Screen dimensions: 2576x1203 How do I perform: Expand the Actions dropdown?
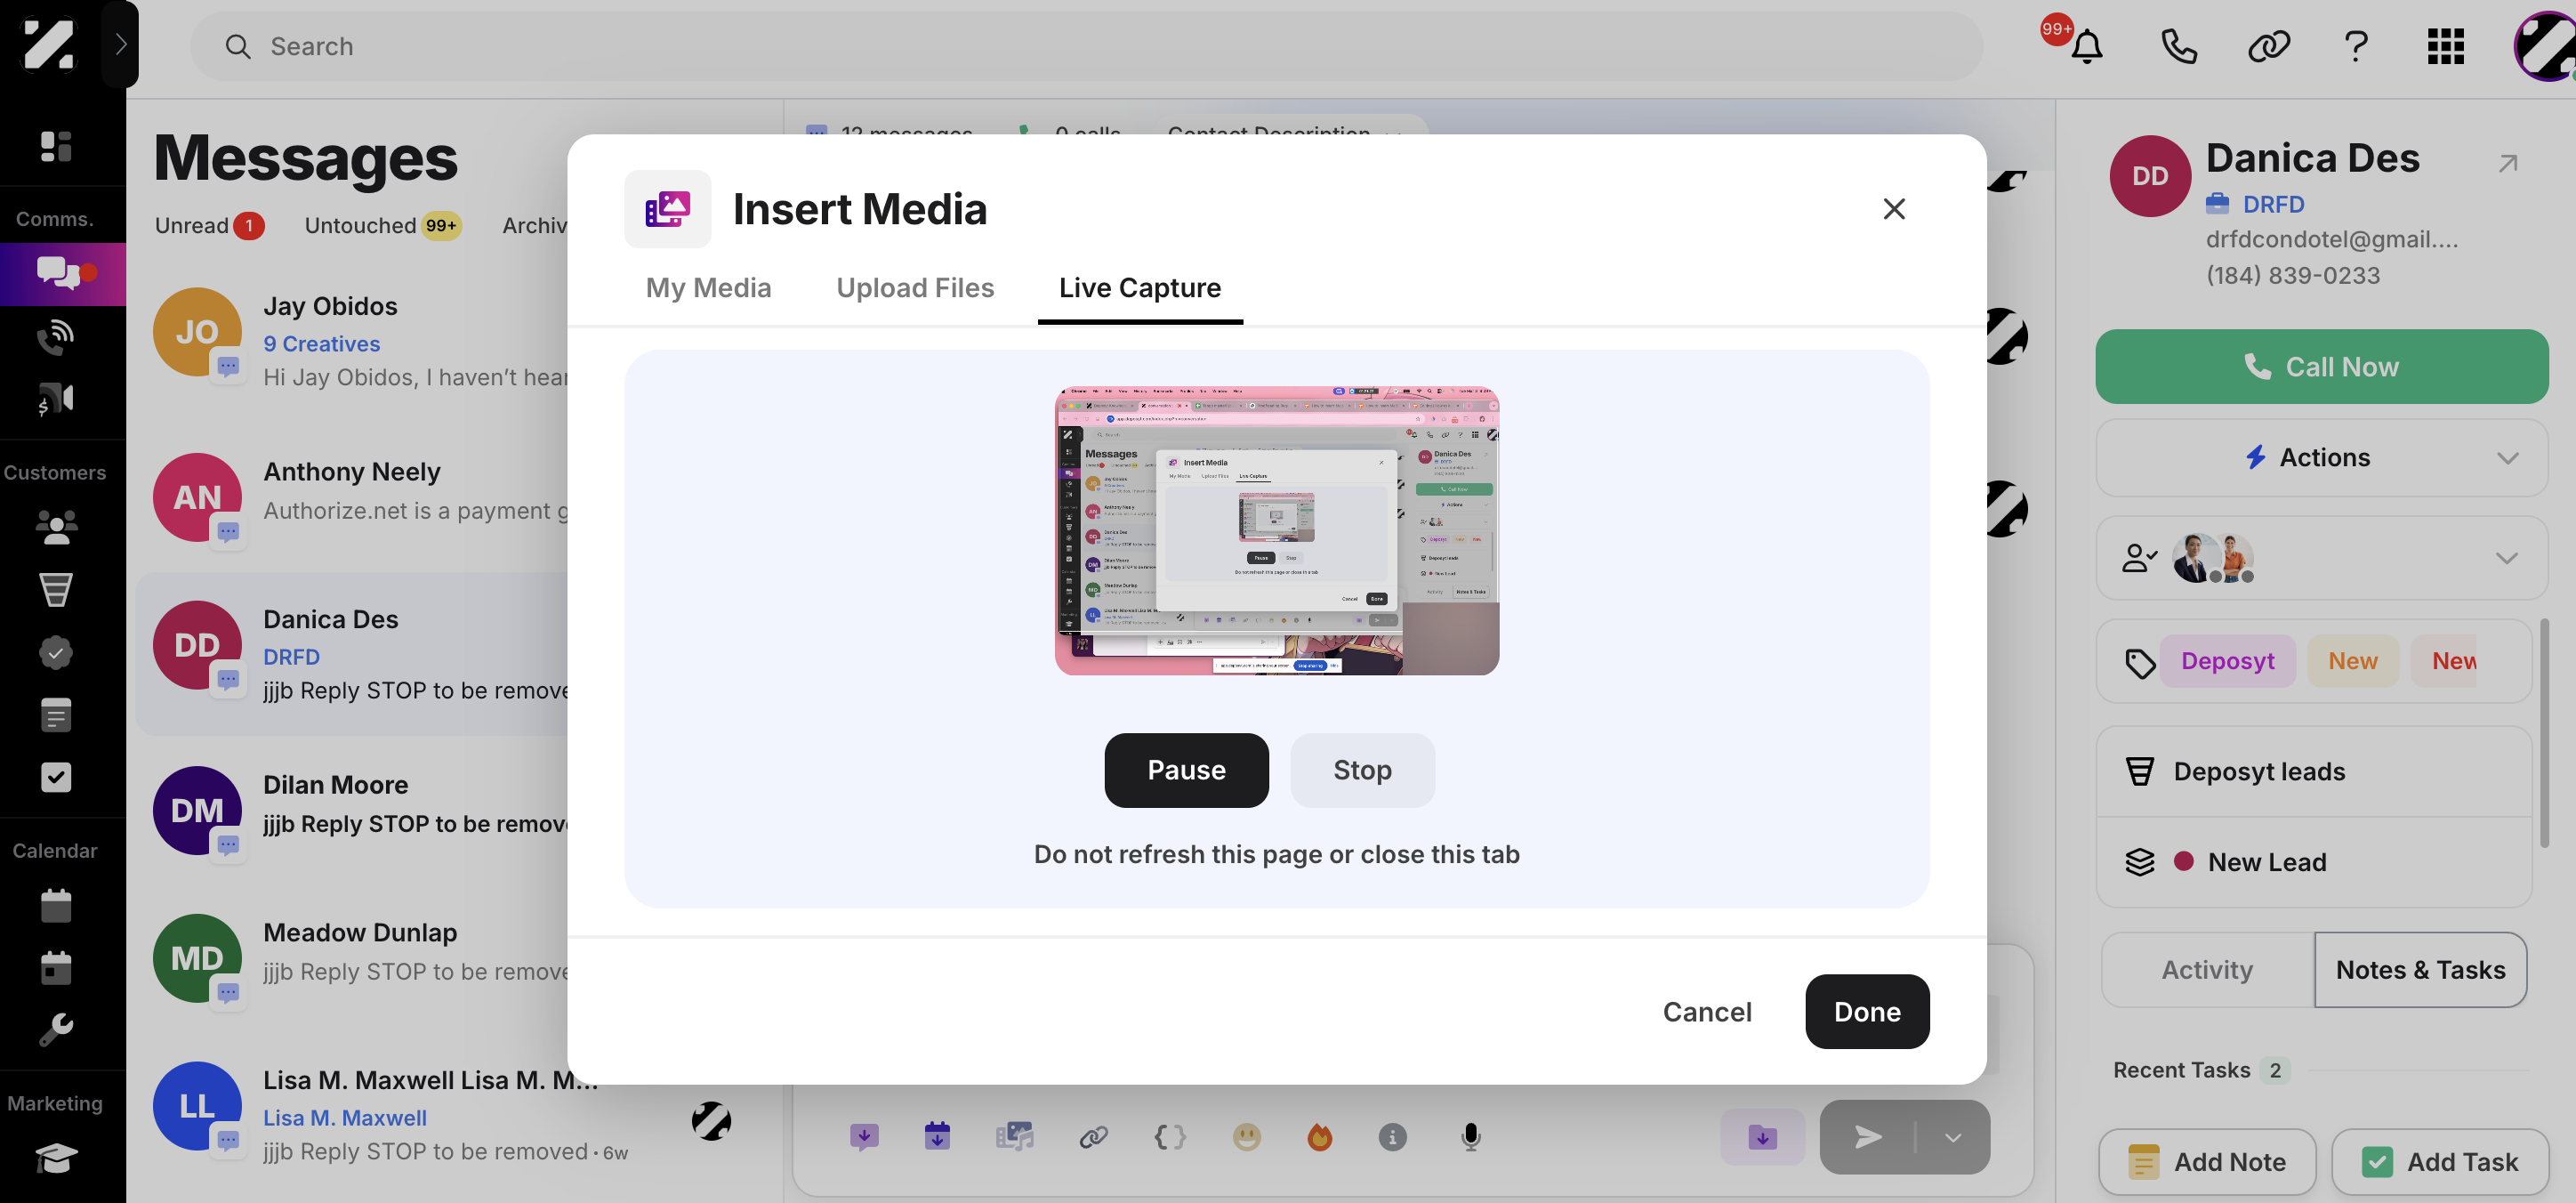click(x=2321, y=457)
